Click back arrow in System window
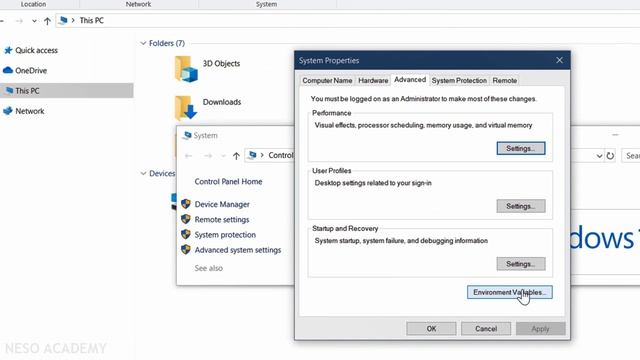Viewport: 640px width, 360px height. click(189, 156)
